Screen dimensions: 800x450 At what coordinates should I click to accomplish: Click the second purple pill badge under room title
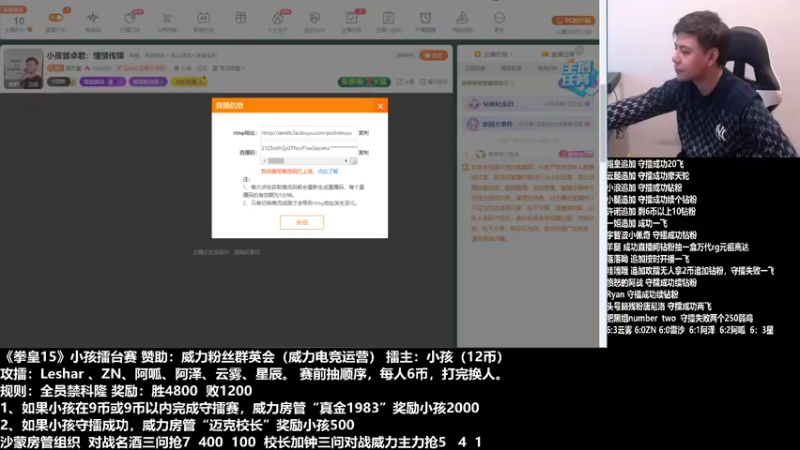coord(148,82)
